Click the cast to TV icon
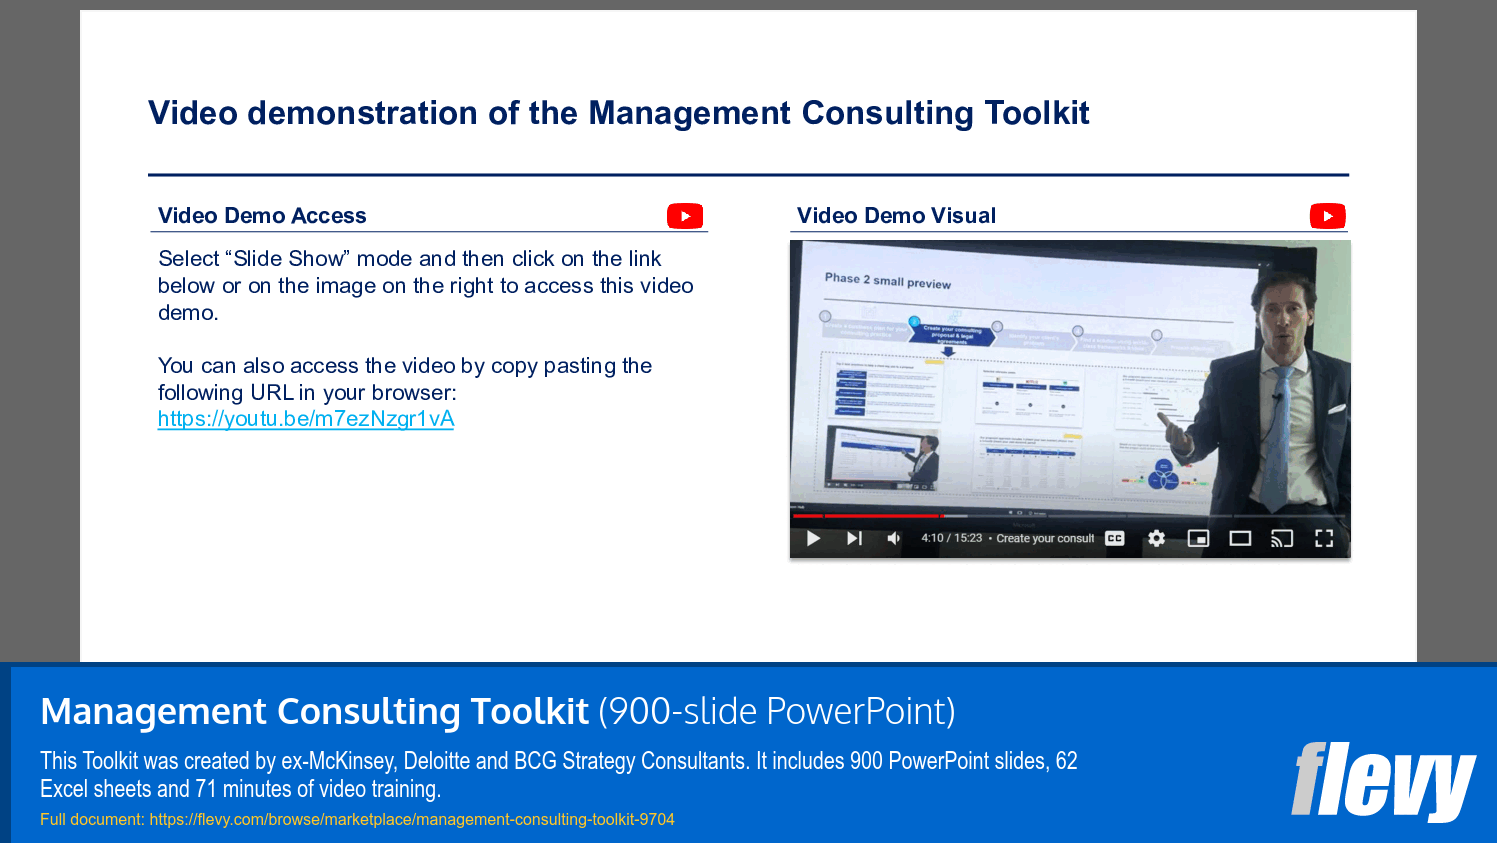This screenshot has width=1497, height=843. pos(1282,538)
